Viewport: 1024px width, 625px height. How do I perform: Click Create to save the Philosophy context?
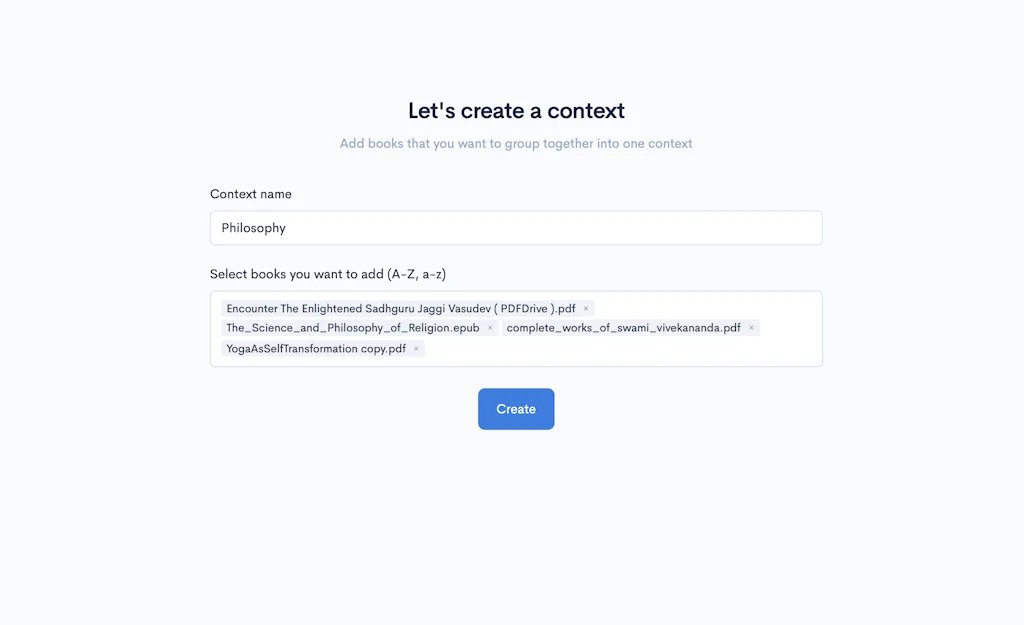pyautogui.click(x=516, y=408)
